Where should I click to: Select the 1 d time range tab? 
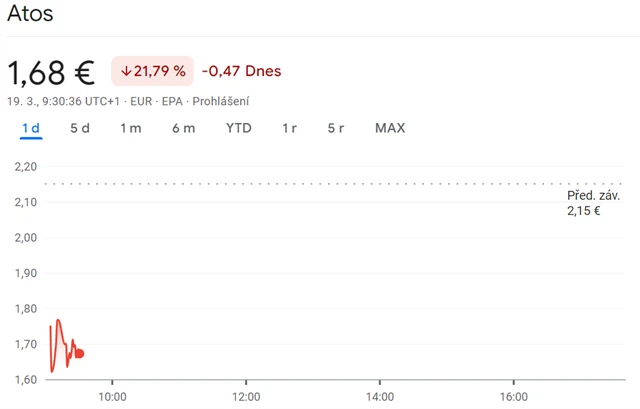[31, 128]
